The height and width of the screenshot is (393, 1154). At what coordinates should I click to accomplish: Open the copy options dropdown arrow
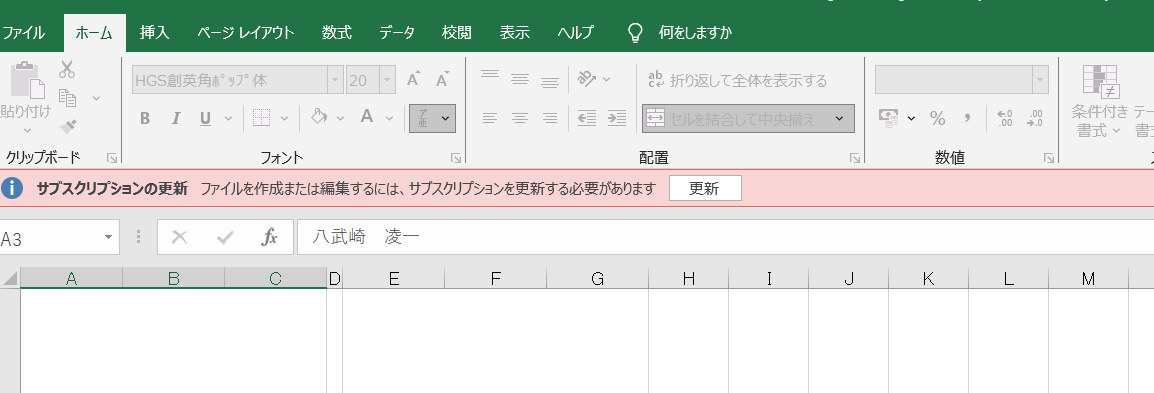[x=96, y=99]
